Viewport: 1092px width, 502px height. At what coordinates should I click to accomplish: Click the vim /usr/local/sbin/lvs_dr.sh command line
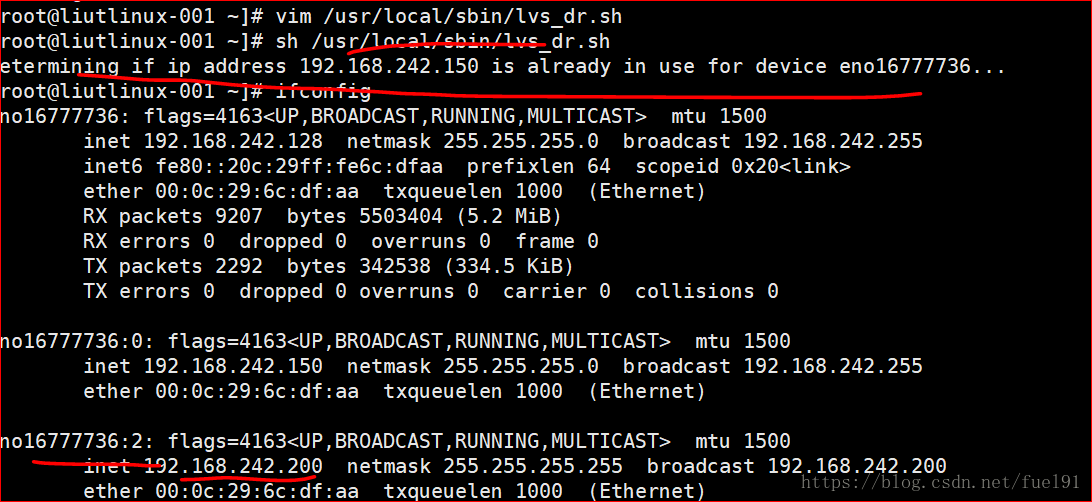click(311, 17)
